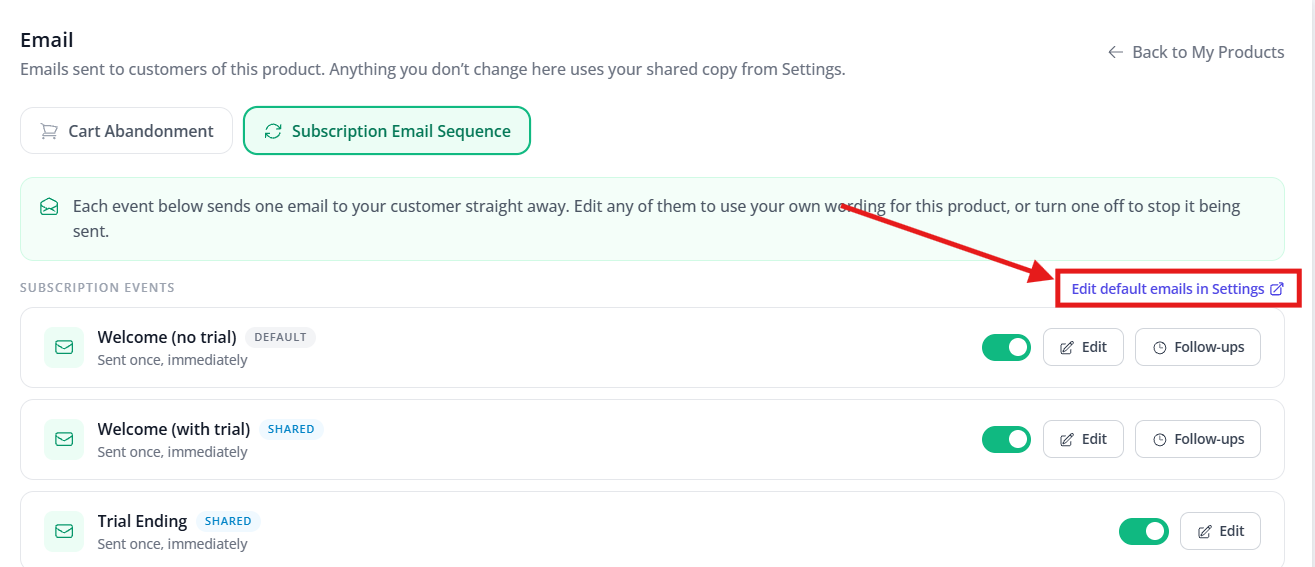Click the back arrow icon near My Products
Image resolution: width=1315 pixels, height=567 pixels.
[1115, 52]
